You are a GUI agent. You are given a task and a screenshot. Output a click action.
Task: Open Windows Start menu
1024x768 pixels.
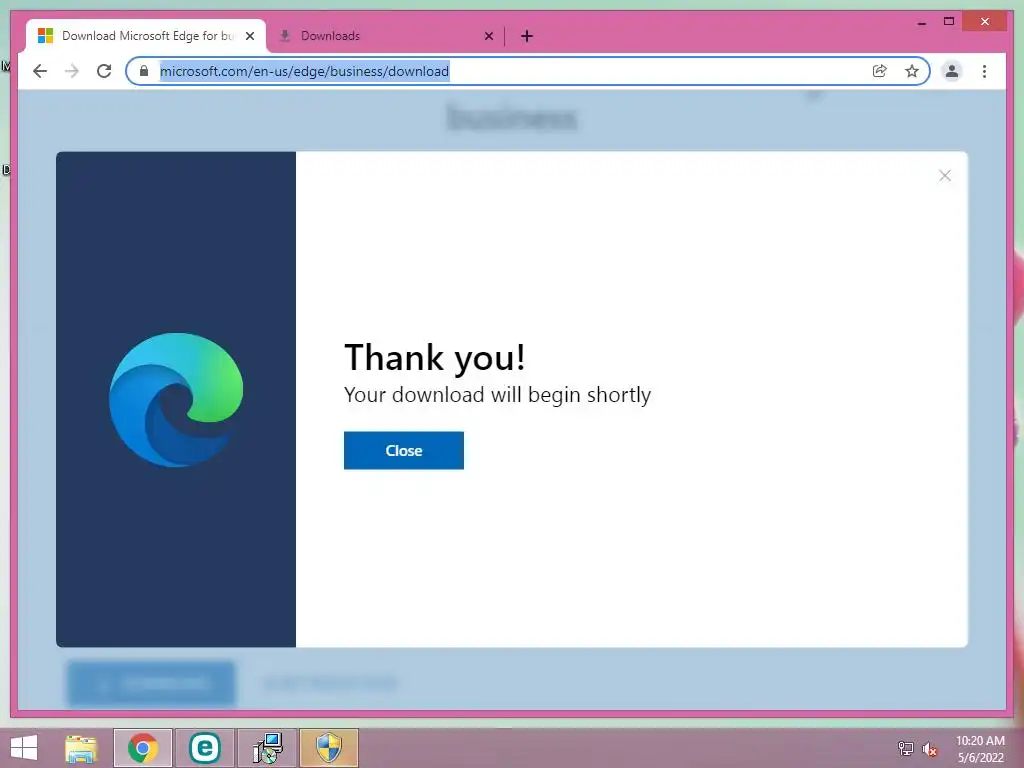(24, 748)
